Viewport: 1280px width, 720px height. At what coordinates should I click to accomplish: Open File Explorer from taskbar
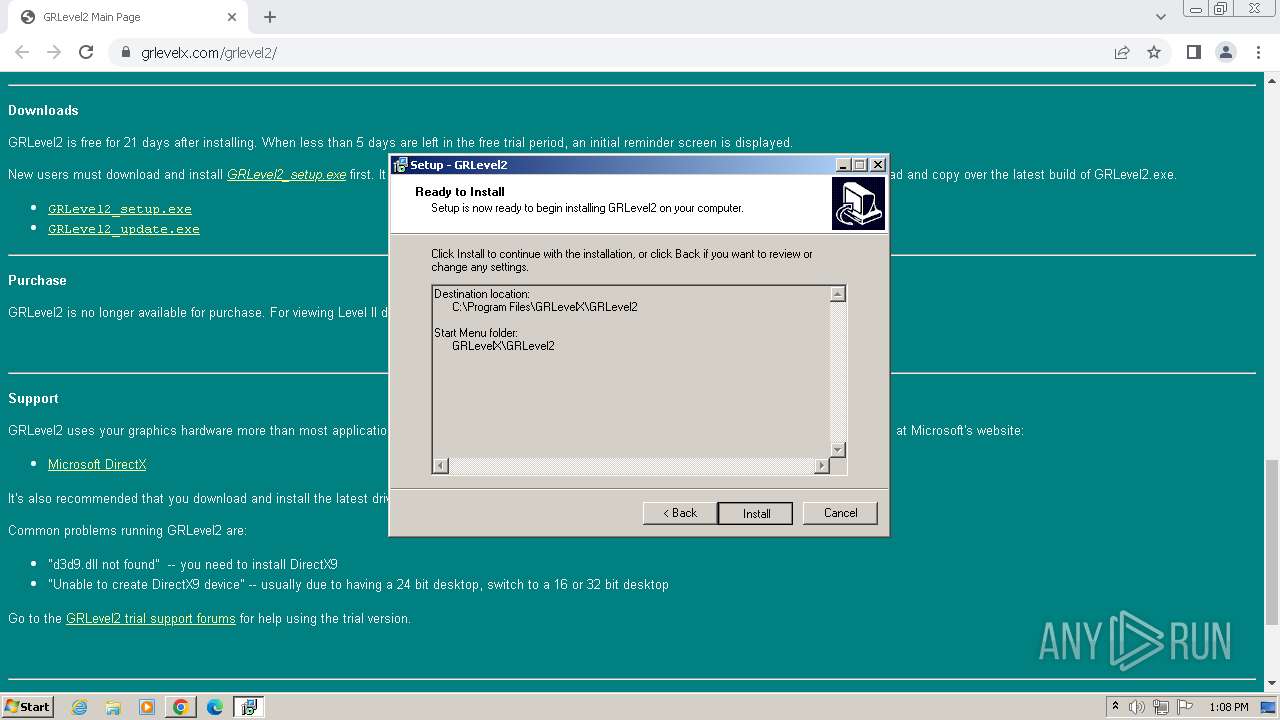coord(113,707)
